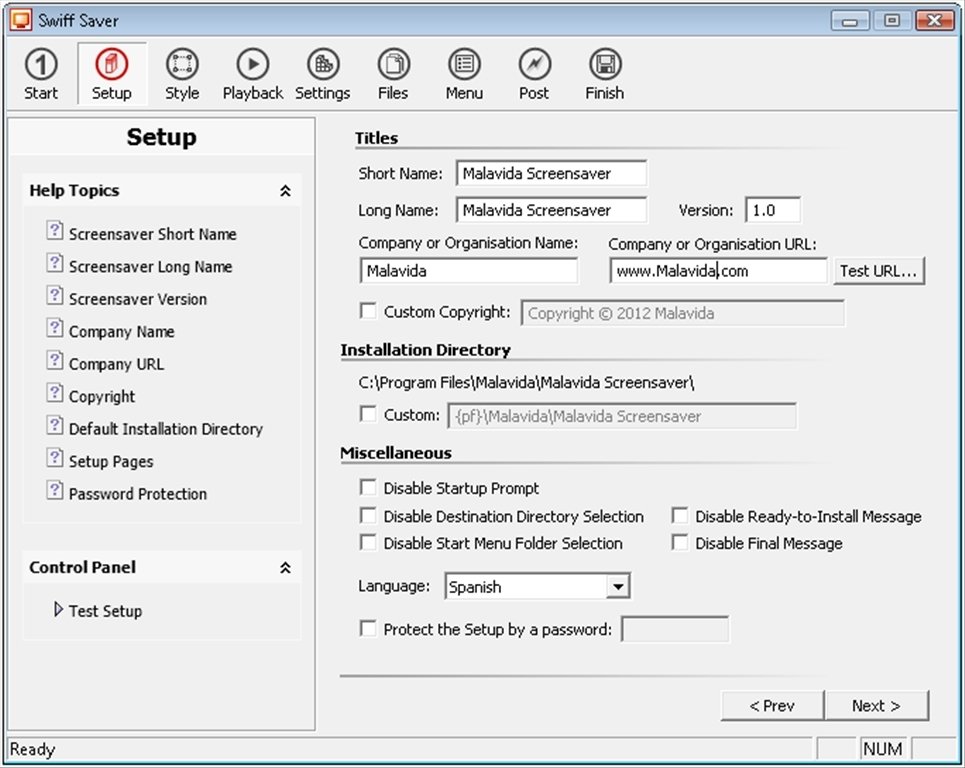Focus the Company or Organisation Name field
The height and width of the screenshot is (768, 965).
pyautogui.click(x=468, y=271)
